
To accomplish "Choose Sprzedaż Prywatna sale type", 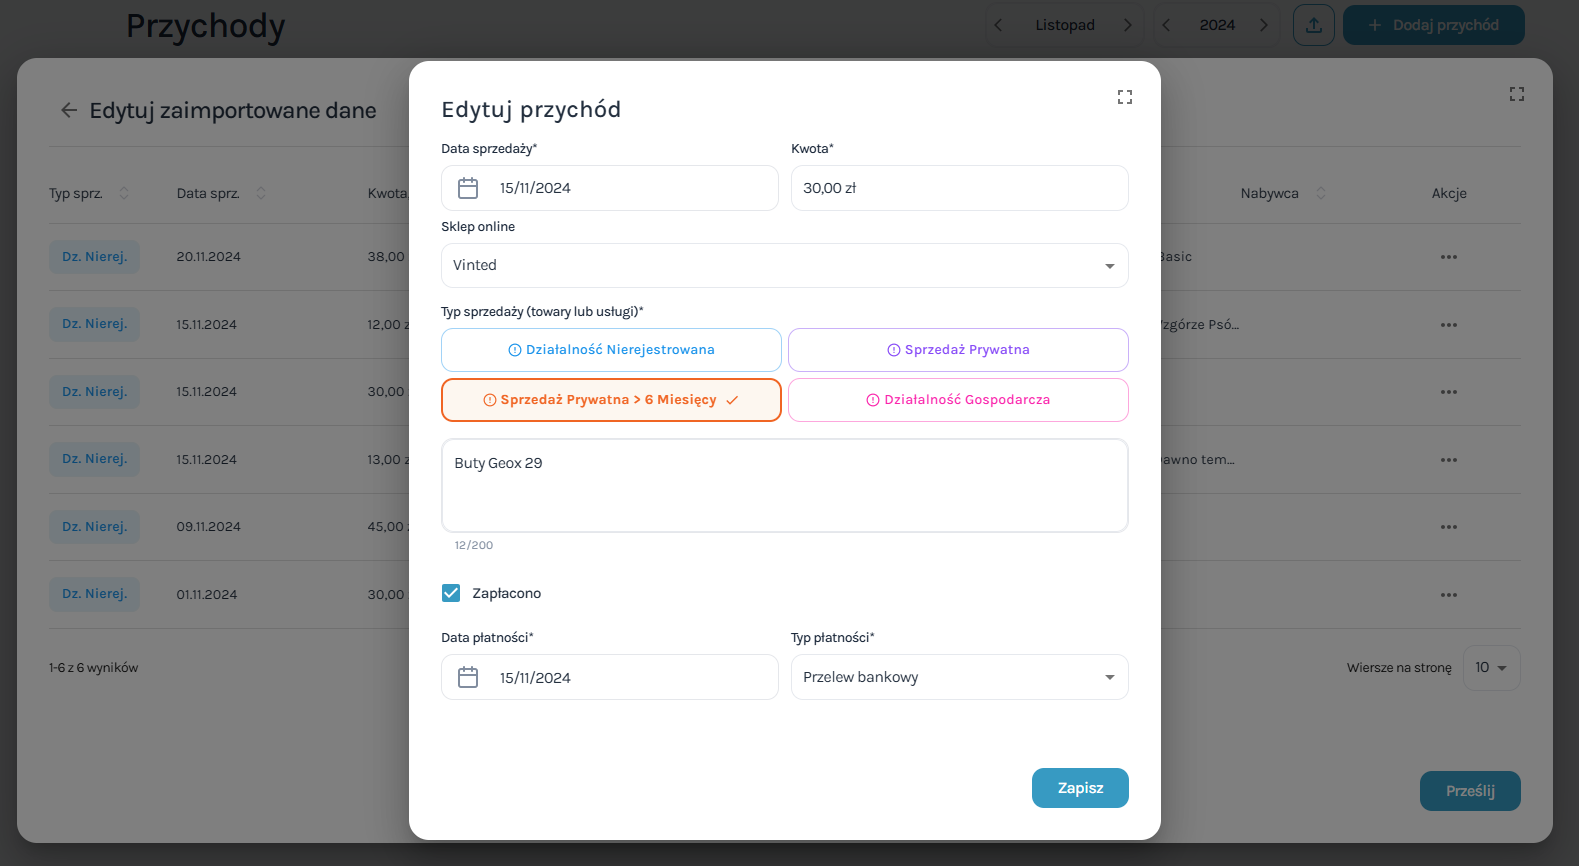I will 958,350.
